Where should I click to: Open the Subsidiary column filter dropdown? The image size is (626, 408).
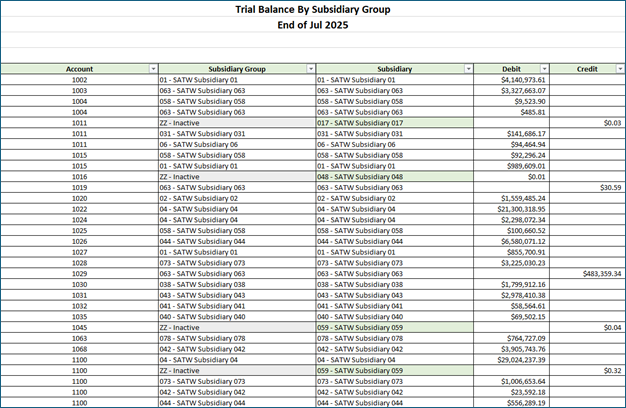[x=468, y=69]
